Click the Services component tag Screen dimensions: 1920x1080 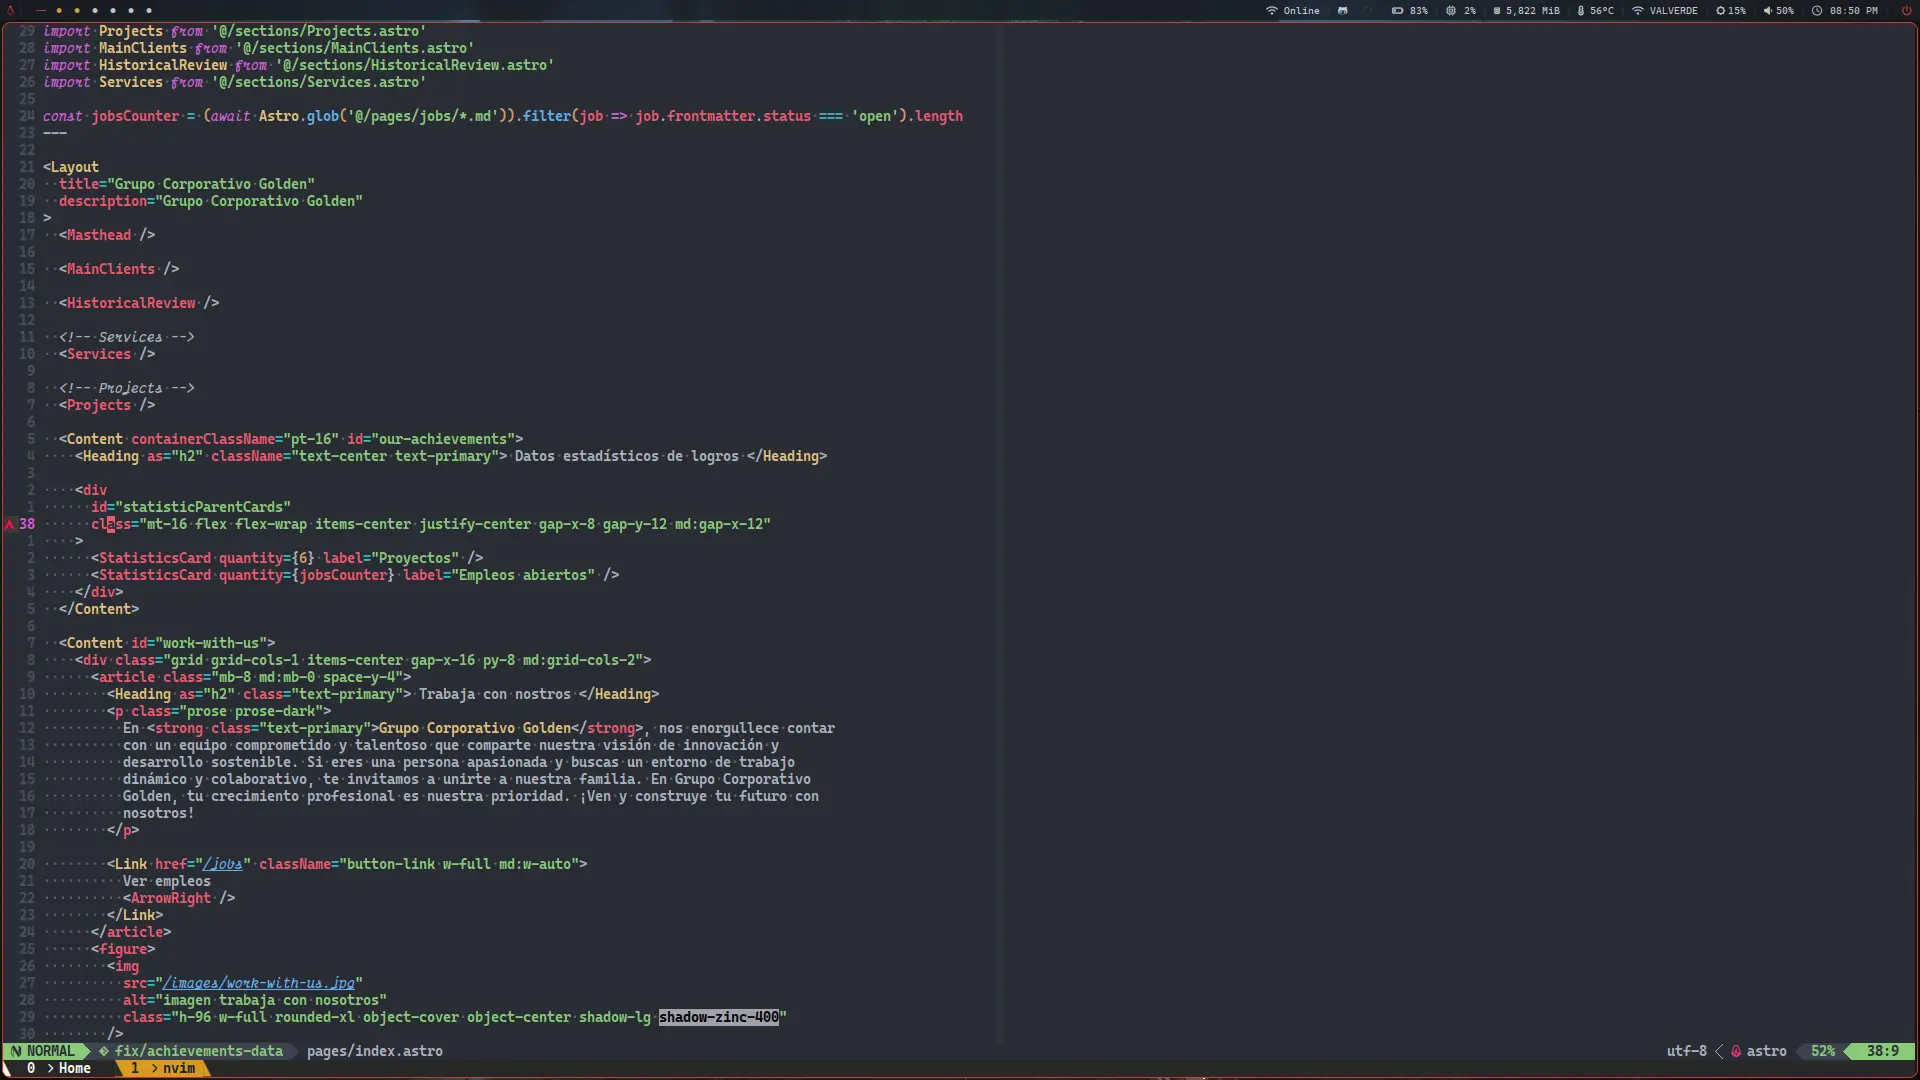[x=99, y=354]
